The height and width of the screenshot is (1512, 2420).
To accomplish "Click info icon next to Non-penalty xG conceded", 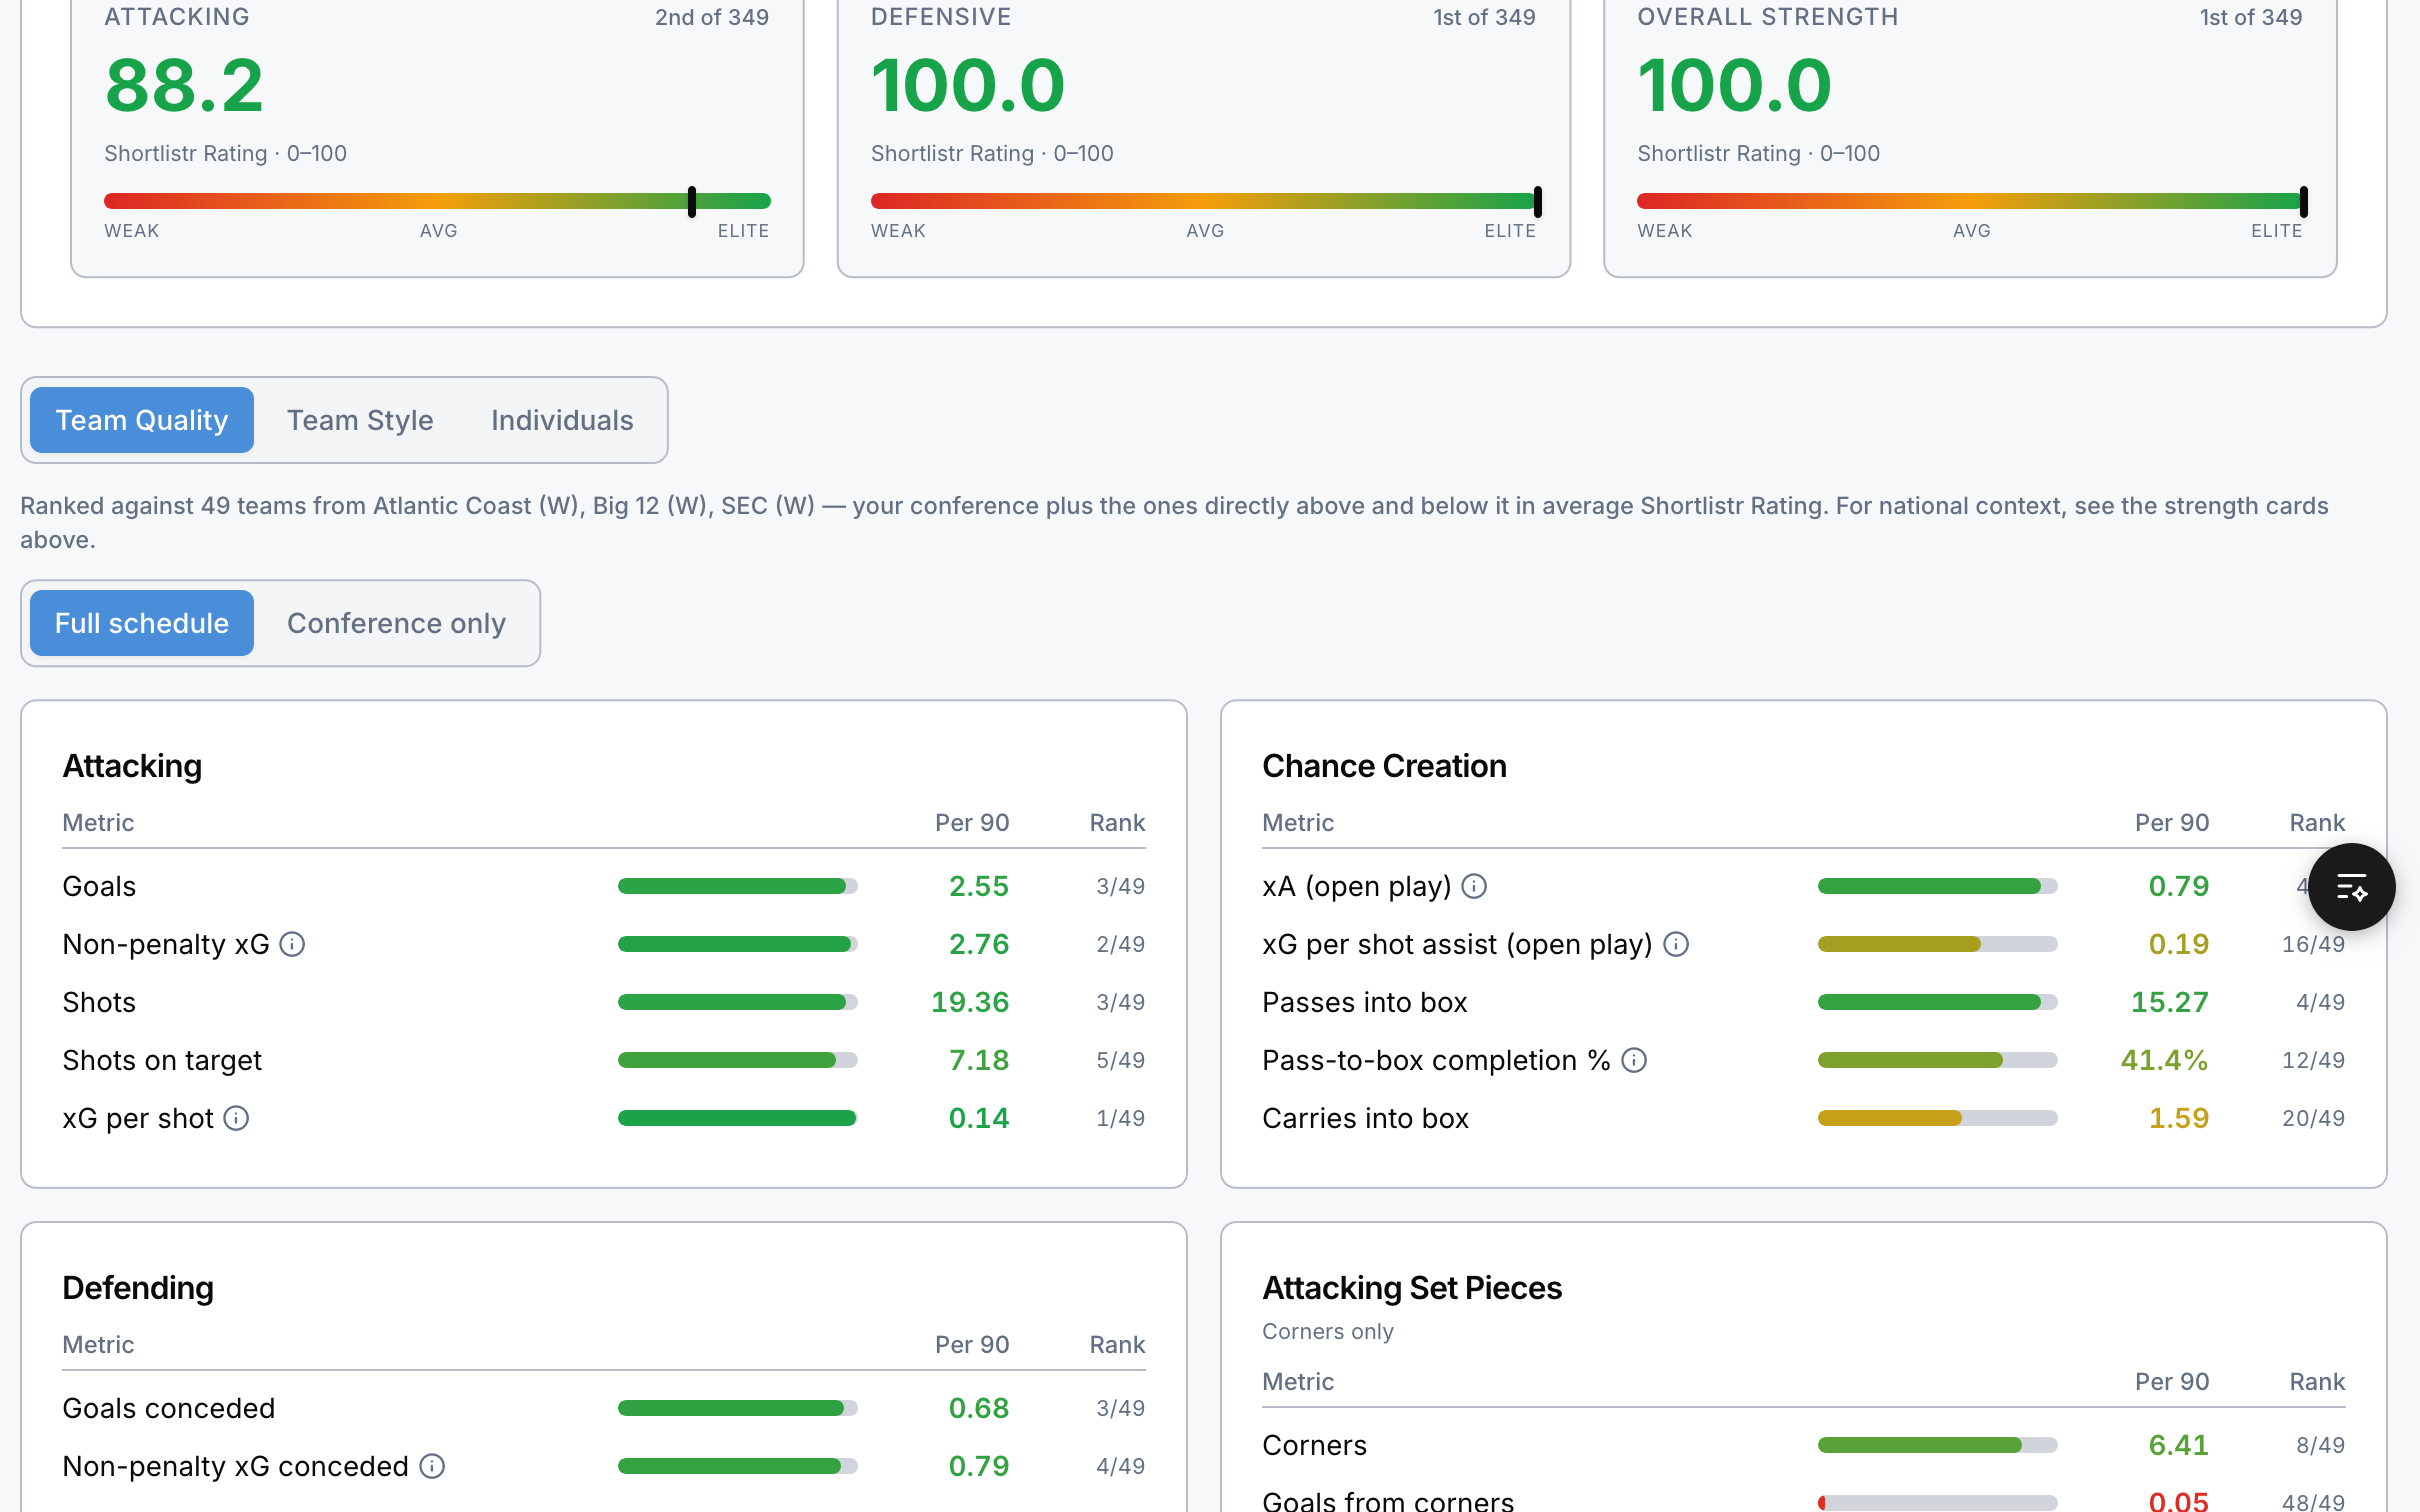I will [432, 1466].
